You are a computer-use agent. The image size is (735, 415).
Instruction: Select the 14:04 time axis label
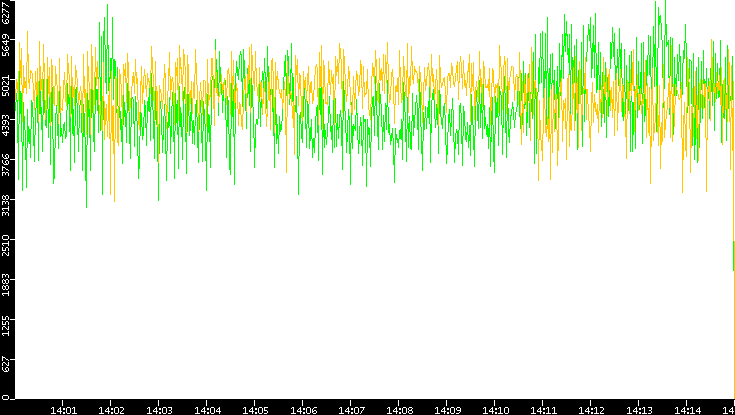207,410
